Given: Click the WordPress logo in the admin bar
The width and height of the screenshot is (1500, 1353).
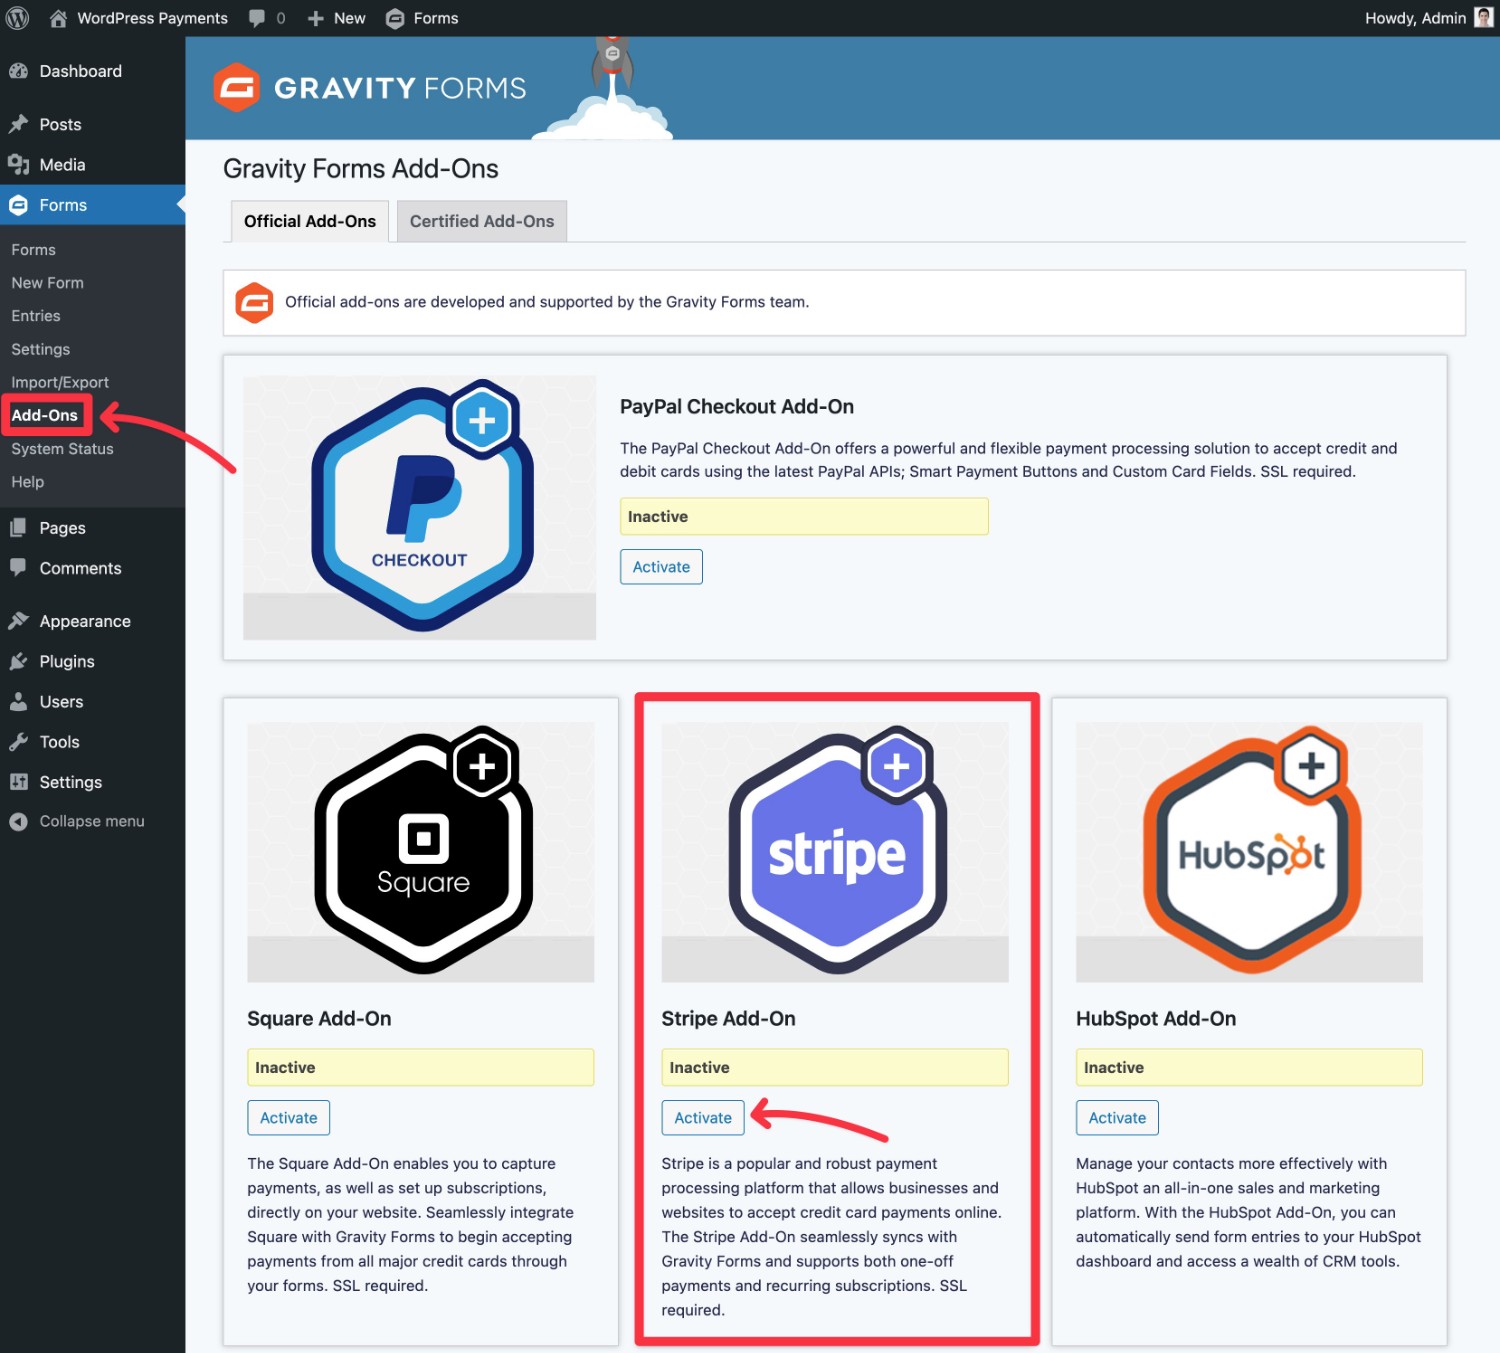Looking at the screenshot, I should pos(16,17).
